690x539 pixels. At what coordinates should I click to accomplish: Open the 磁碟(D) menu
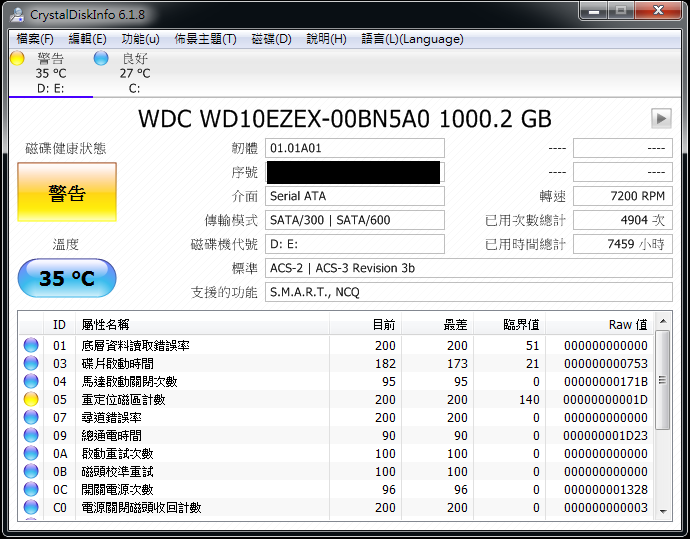[272, 39]
